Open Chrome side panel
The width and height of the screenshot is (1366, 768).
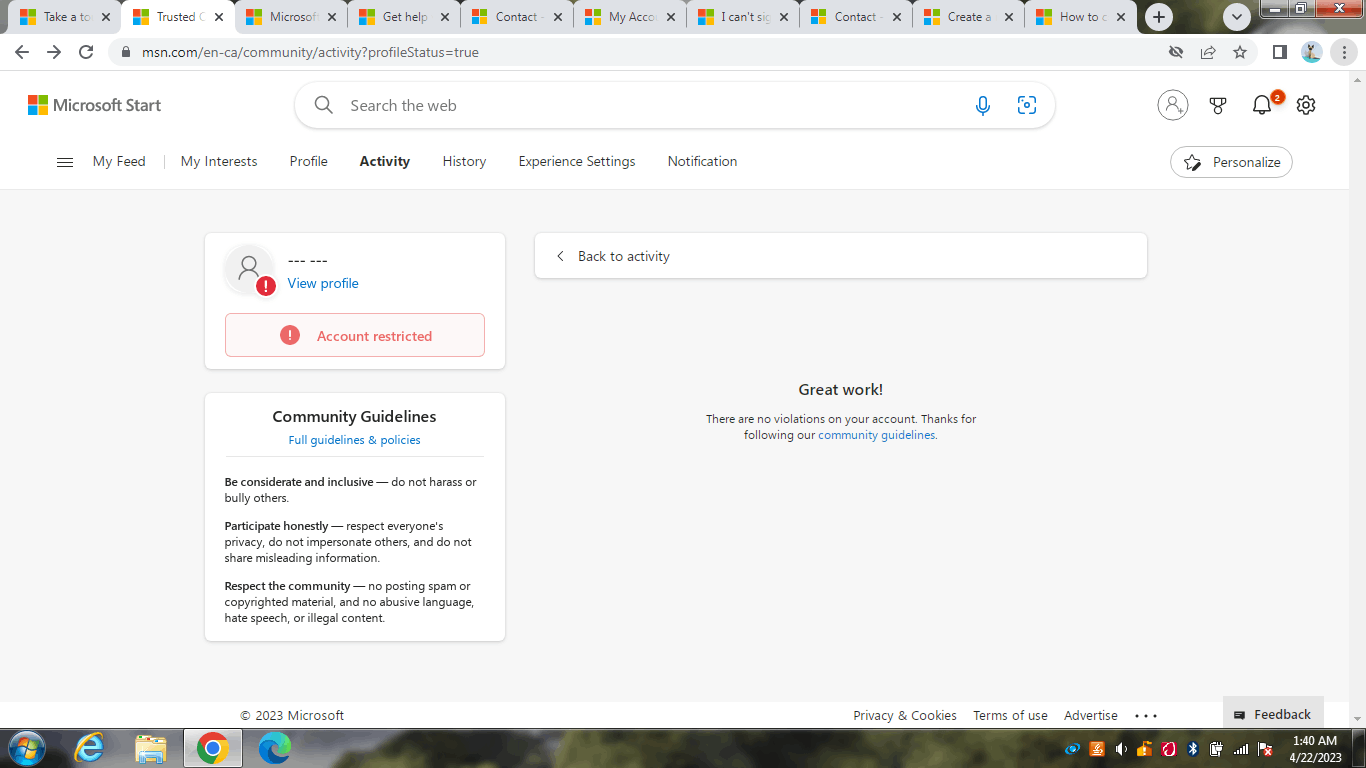pyautogui.click(x=1279, y=52)
